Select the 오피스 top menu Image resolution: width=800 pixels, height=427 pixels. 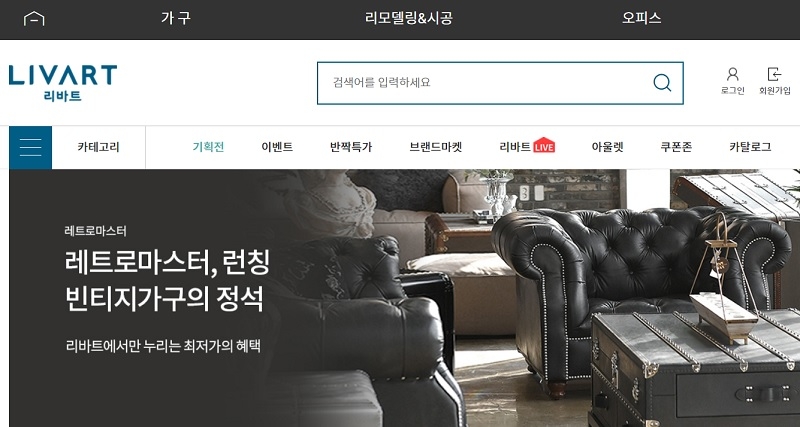641,18
